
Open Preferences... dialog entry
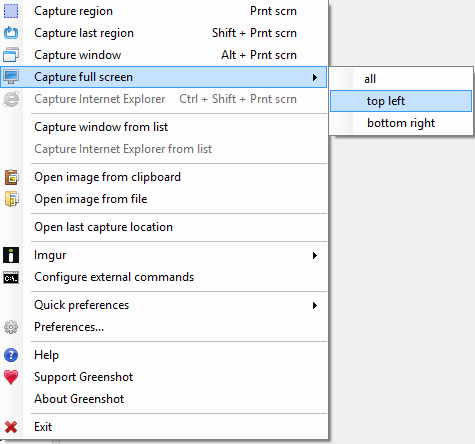coord(163,327)
